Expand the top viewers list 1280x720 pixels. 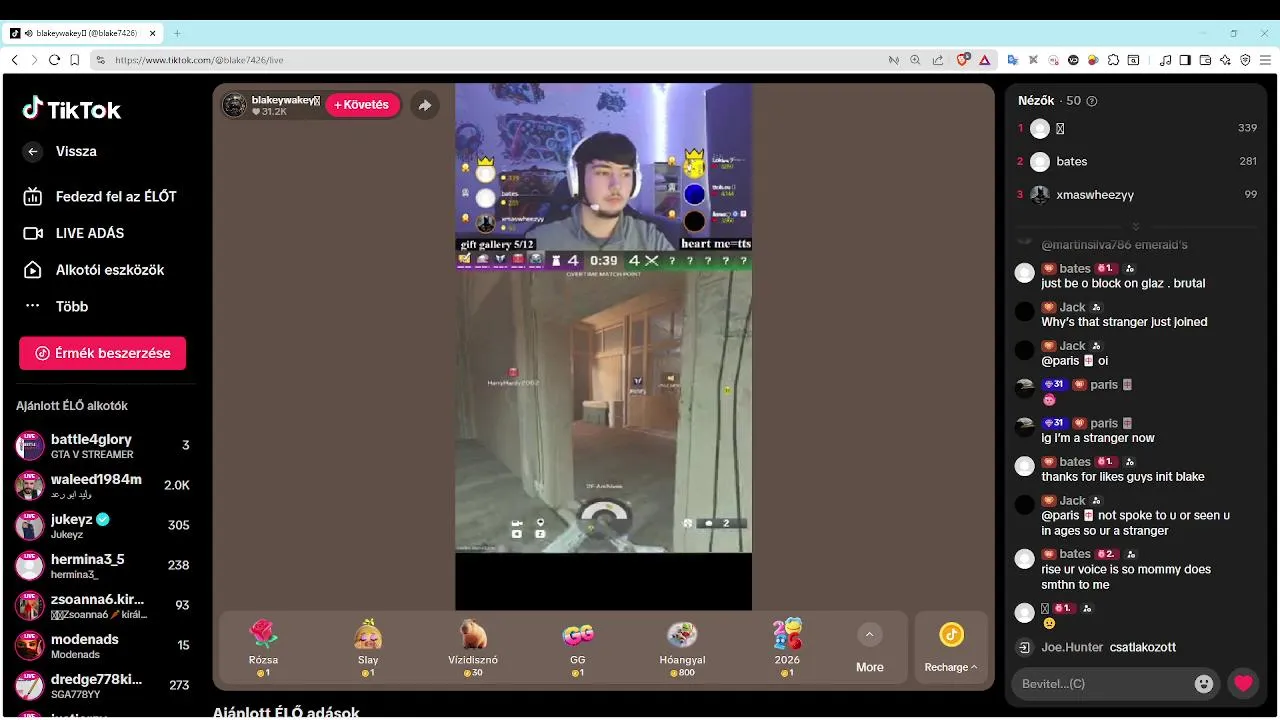(1135, 226)
